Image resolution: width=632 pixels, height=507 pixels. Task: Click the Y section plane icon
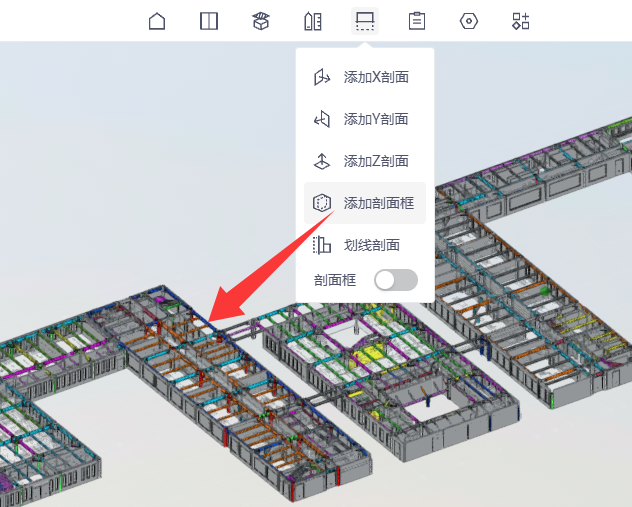click(x=322, y=119)
